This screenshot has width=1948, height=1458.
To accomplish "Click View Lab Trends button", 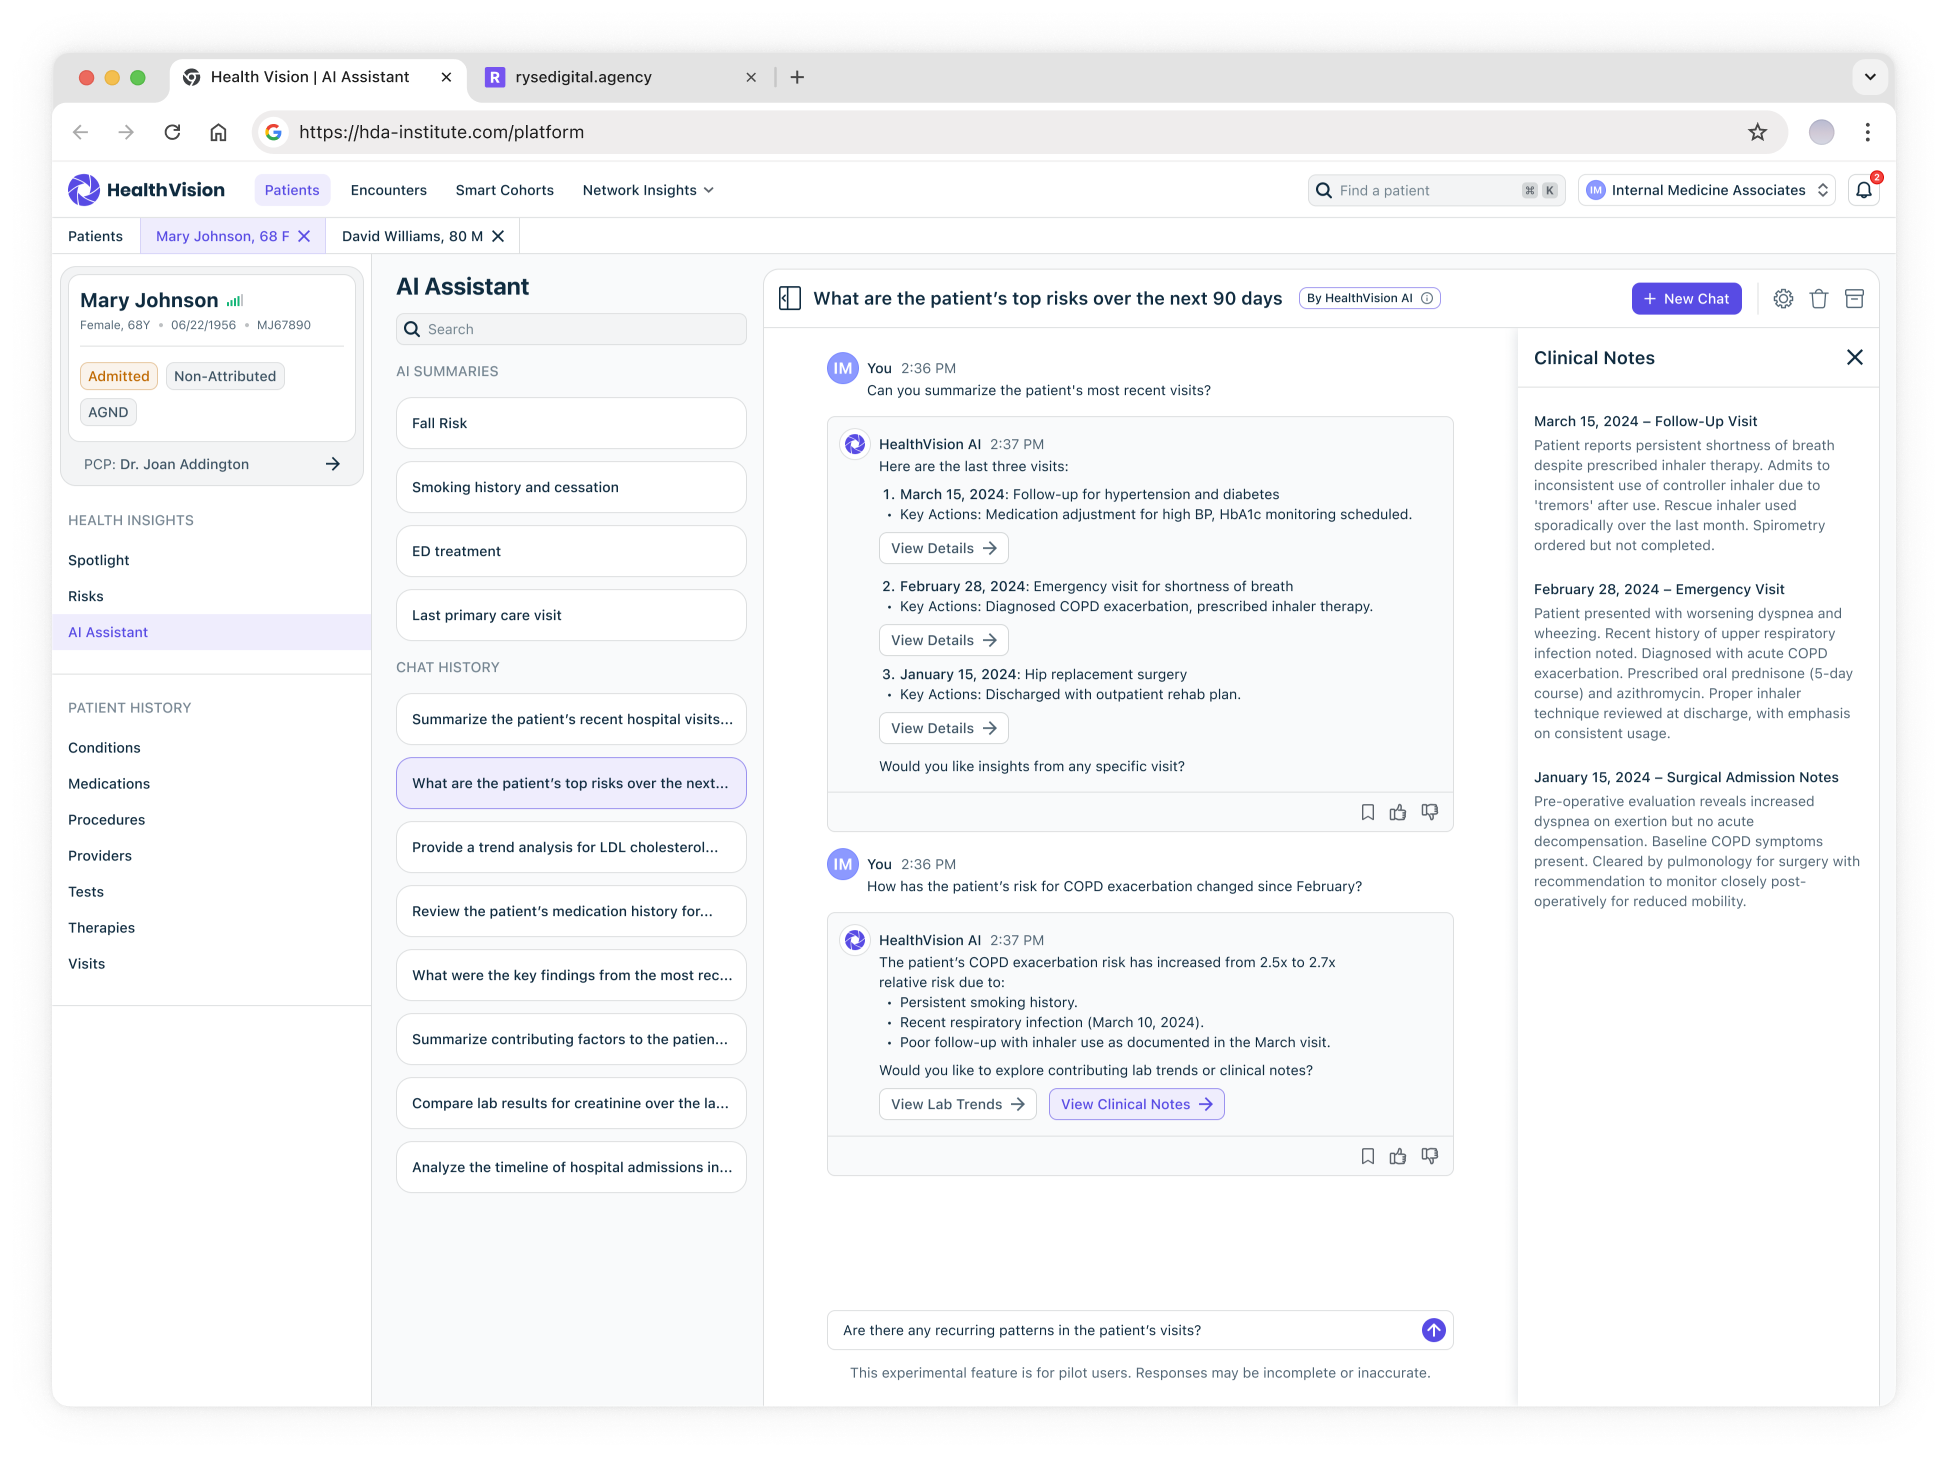I will point(957,1104).
